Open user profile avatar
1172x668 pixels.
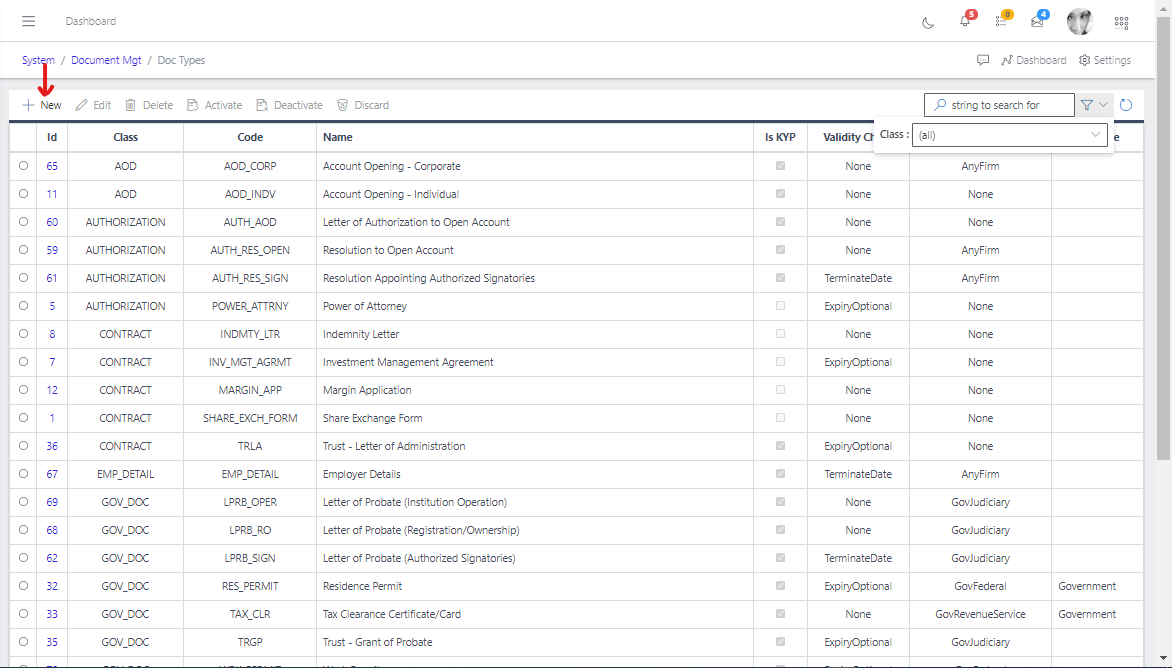[1079, 22]
